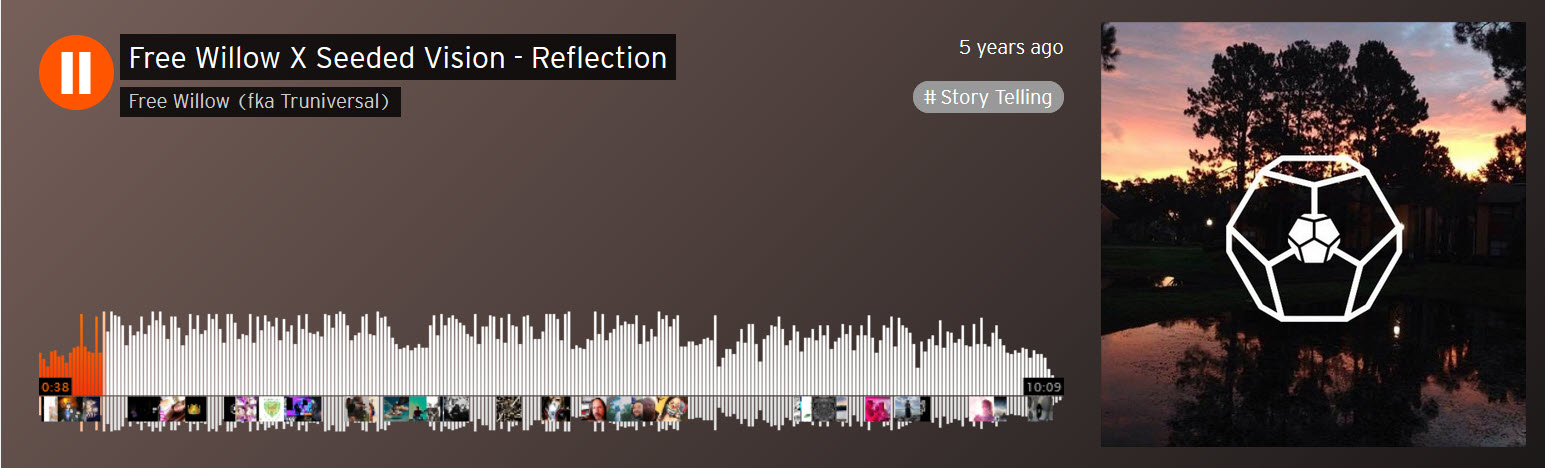Image resolution: width=1545 pixels, height=468 pixels.
Task: Click the 5 years ago upload date
Action: pos(1011,47)
